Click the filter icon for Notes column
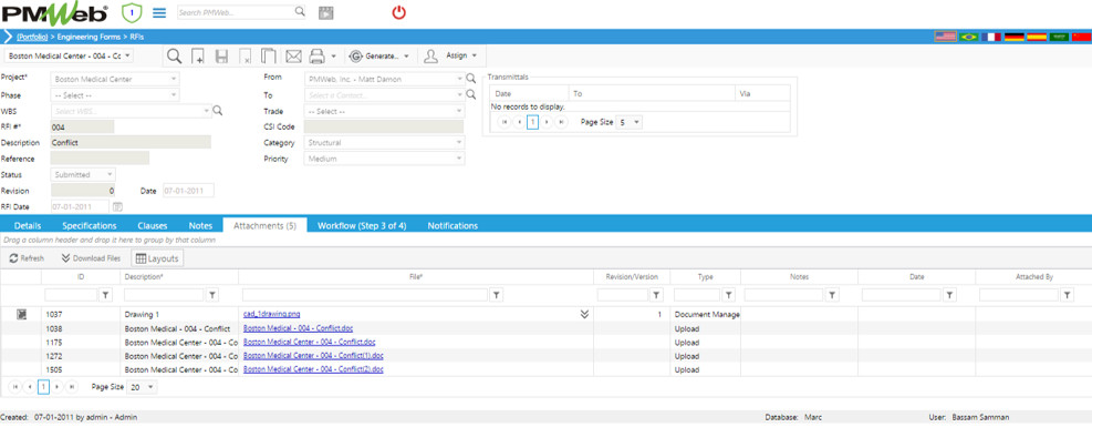This screenshot has height=427, width=1093. pyautogui.click(x=832, y=295)
